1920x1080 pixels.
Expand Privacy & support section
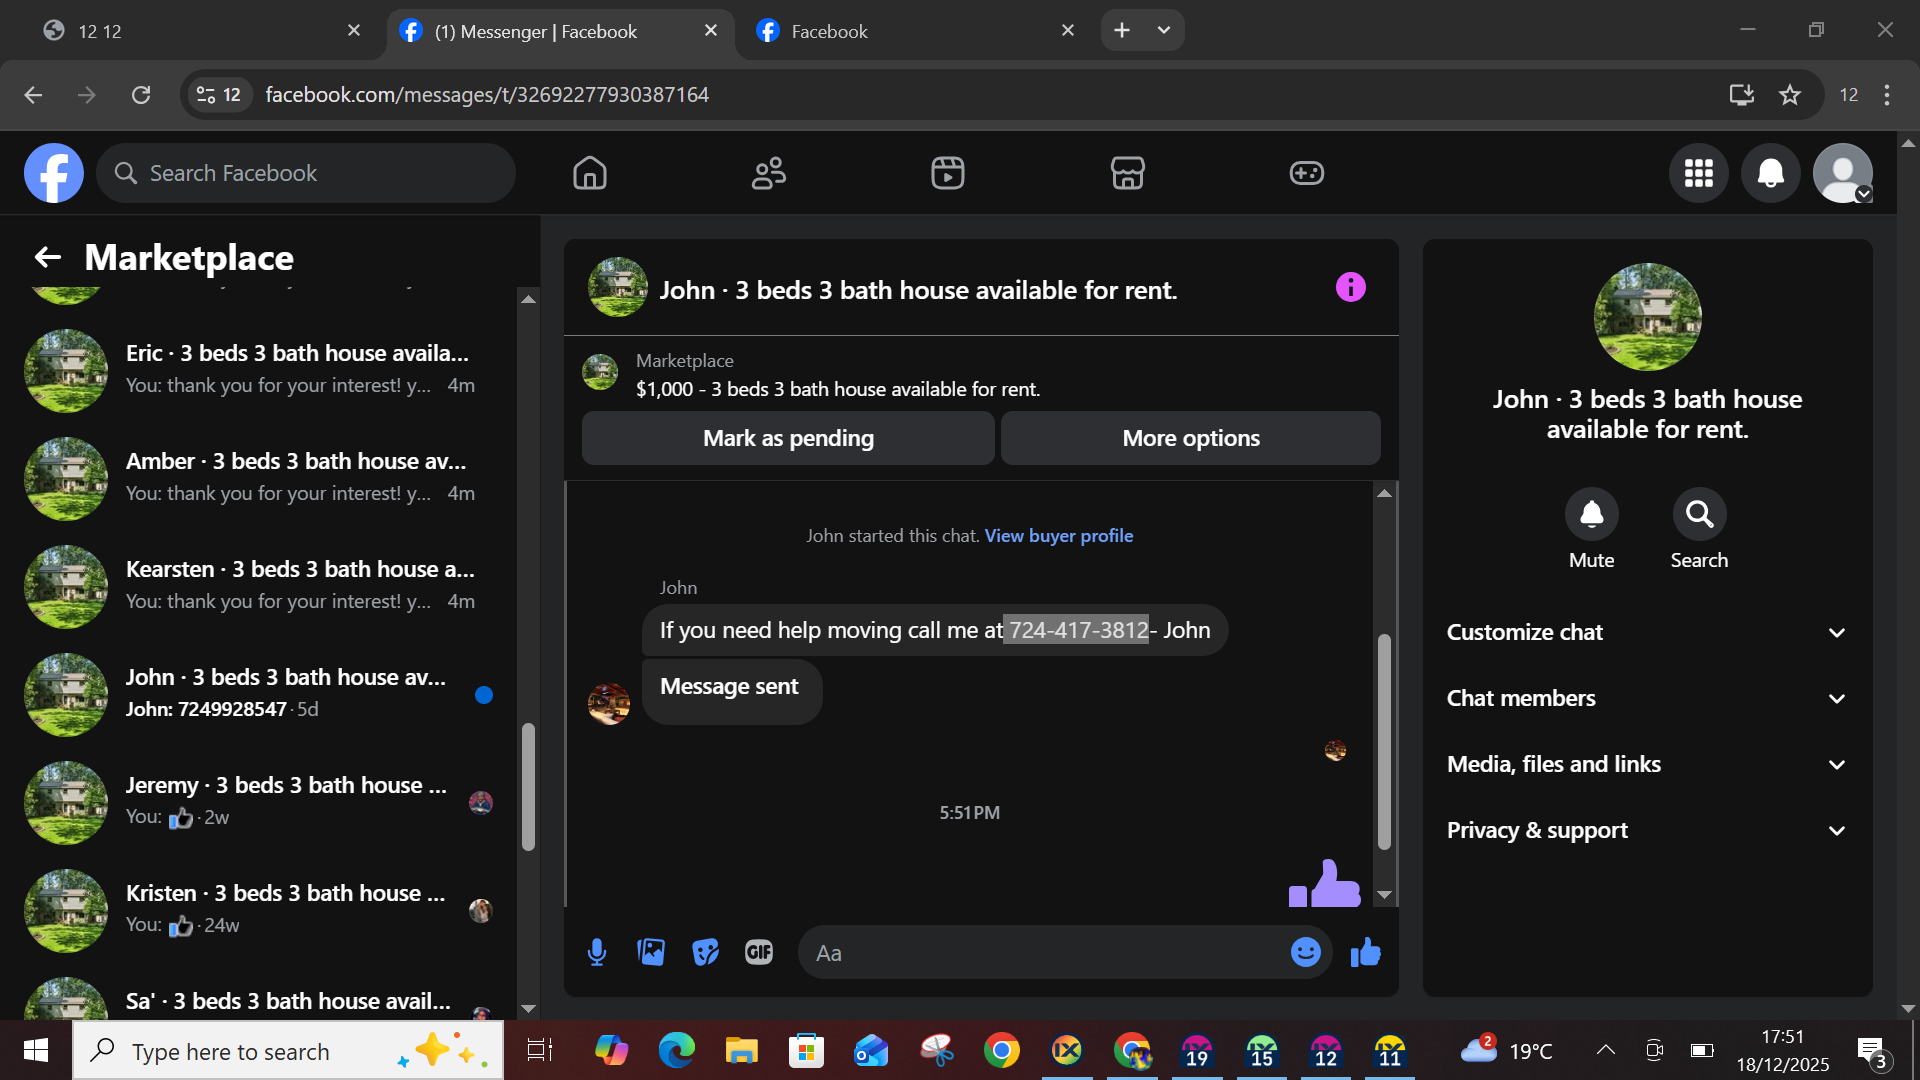click(1647, 830)
